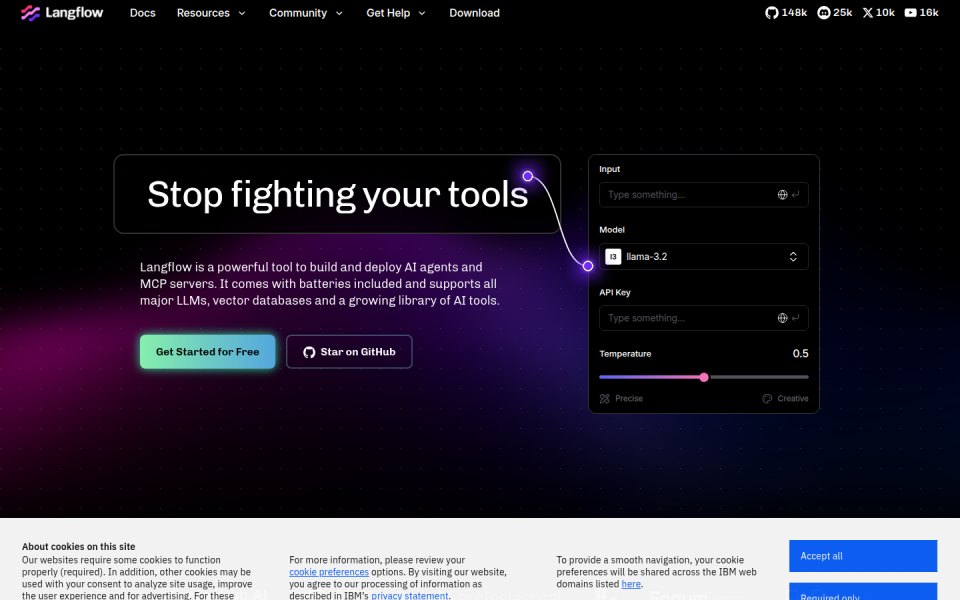This screenshot has width=960, height=600.
Task: Click return arrow icon in API Key field
Action: point(795,318)
